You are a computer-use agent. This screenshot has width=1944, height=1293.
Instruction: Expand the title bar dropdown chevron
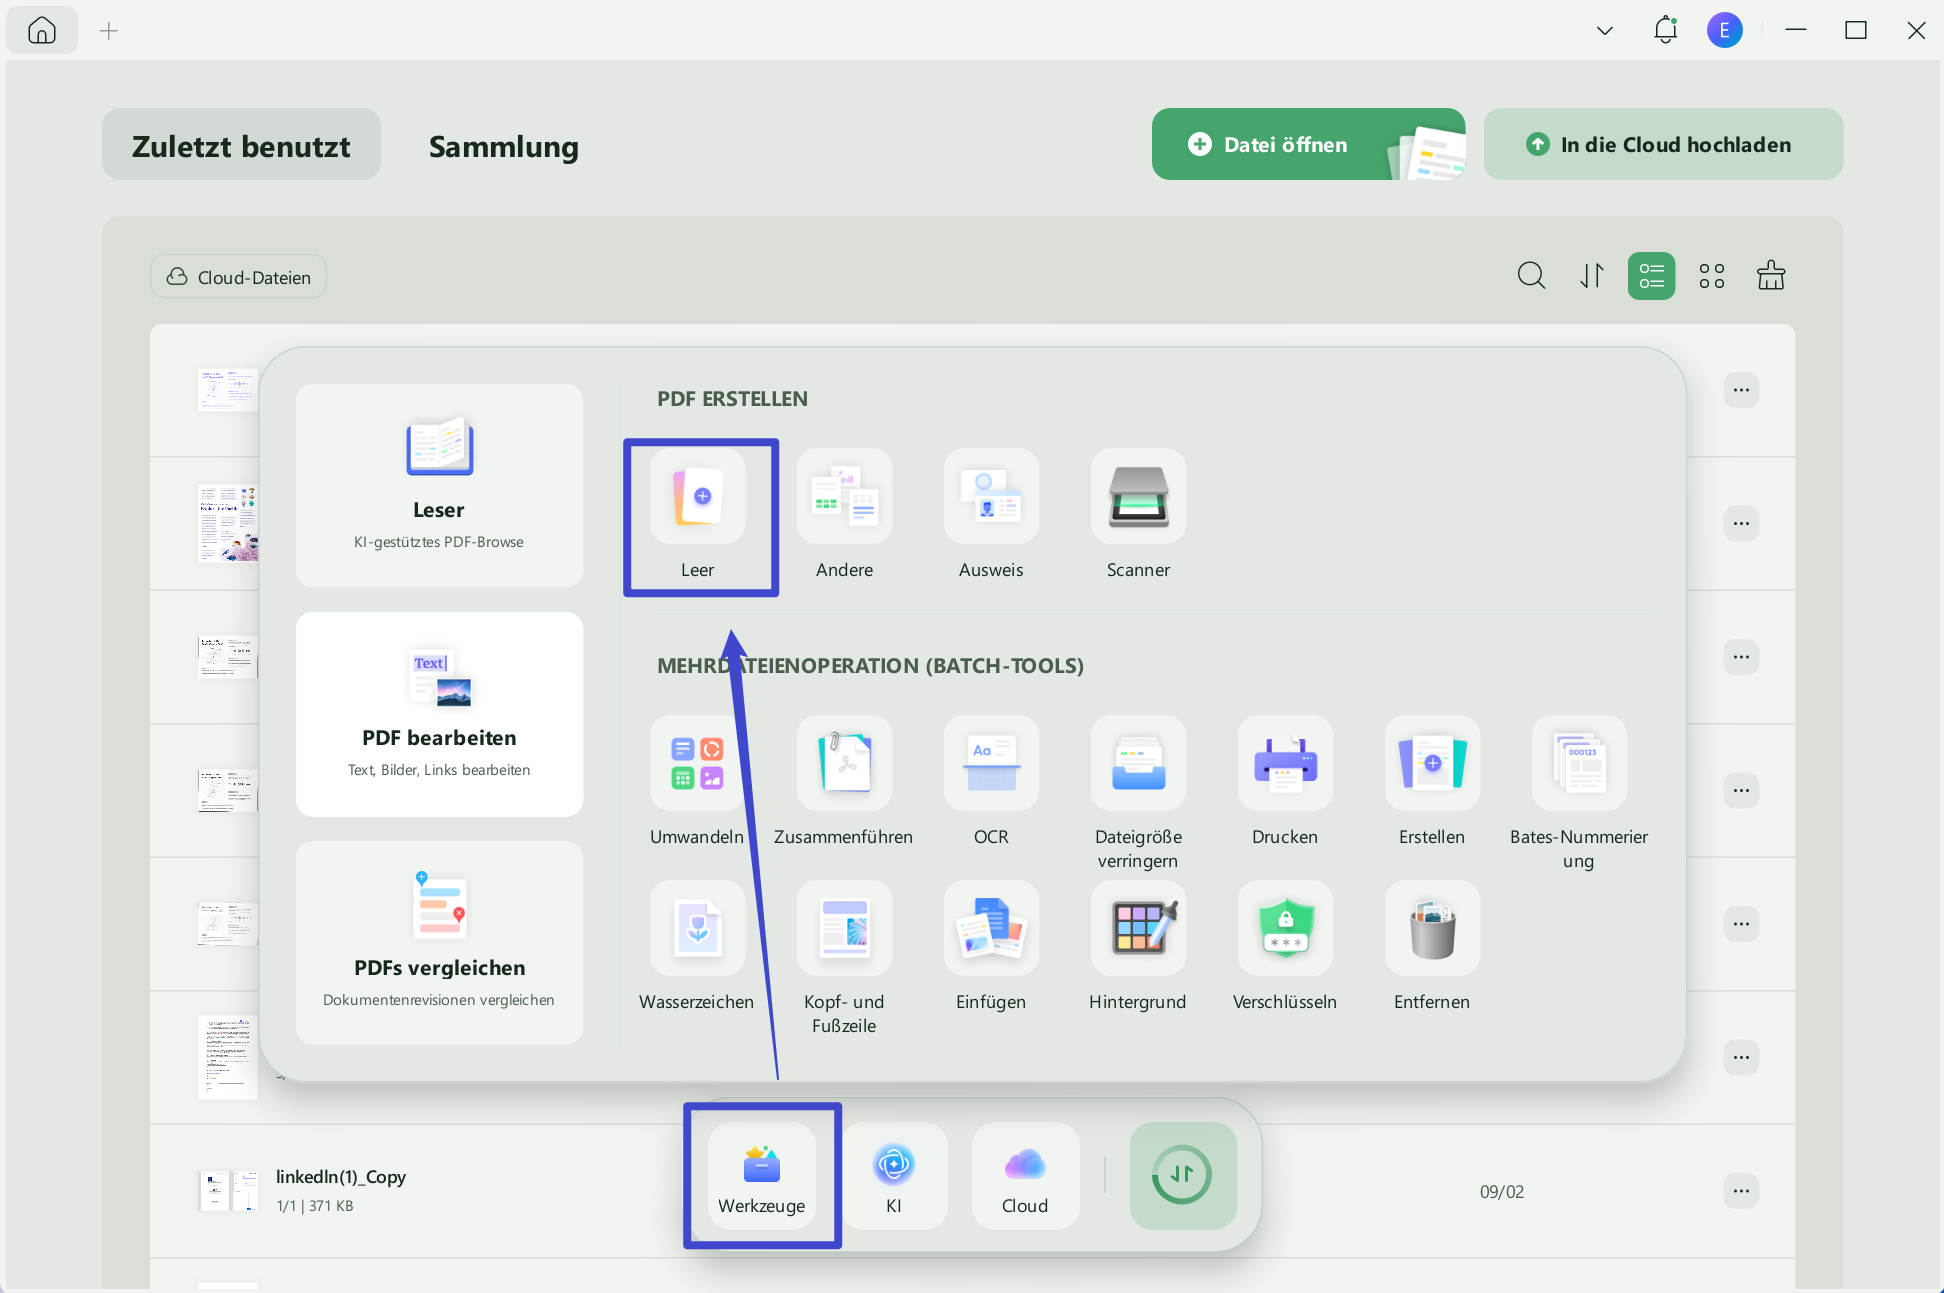click(x=1605, y=31)
